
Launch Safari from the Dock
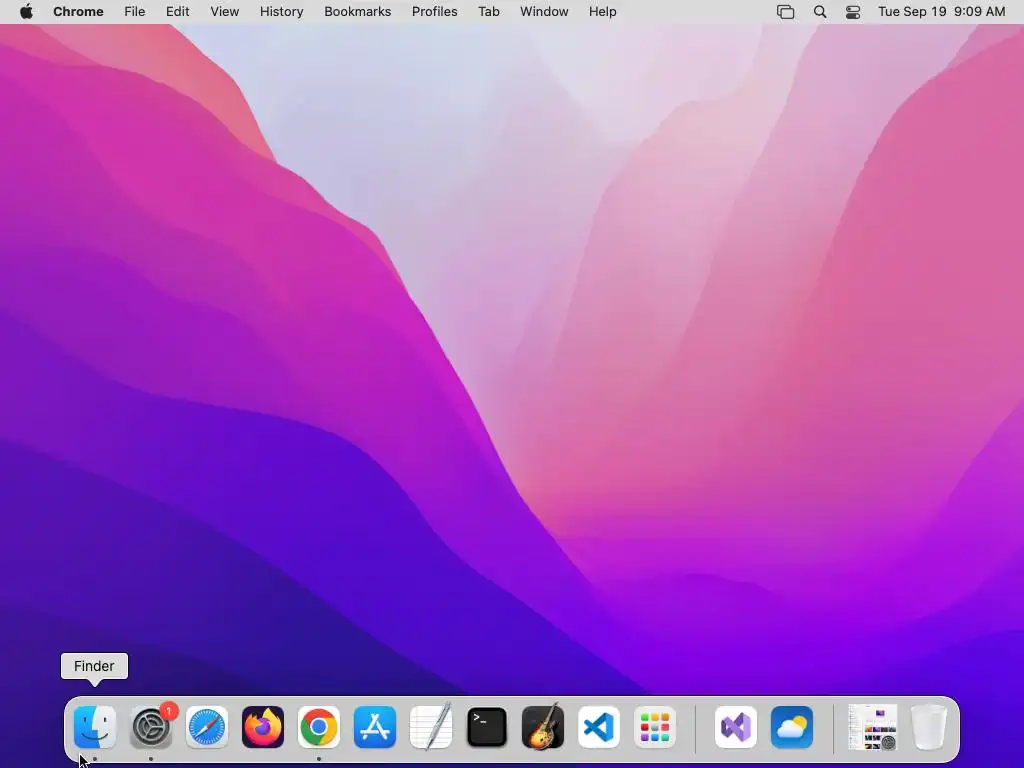(207, 727)
